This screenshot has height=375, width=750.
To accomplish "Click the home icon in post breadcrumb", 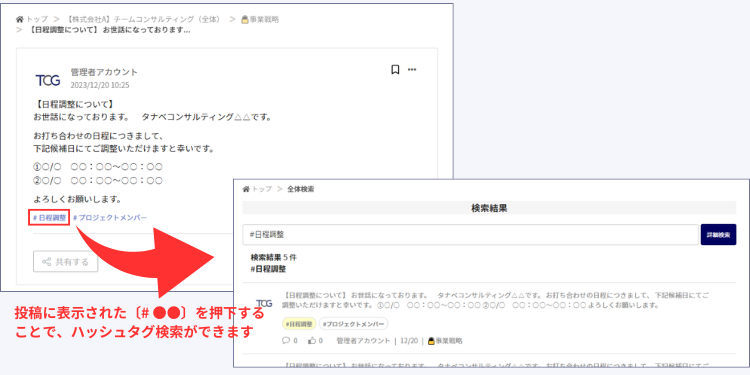I will click(20, 19).
